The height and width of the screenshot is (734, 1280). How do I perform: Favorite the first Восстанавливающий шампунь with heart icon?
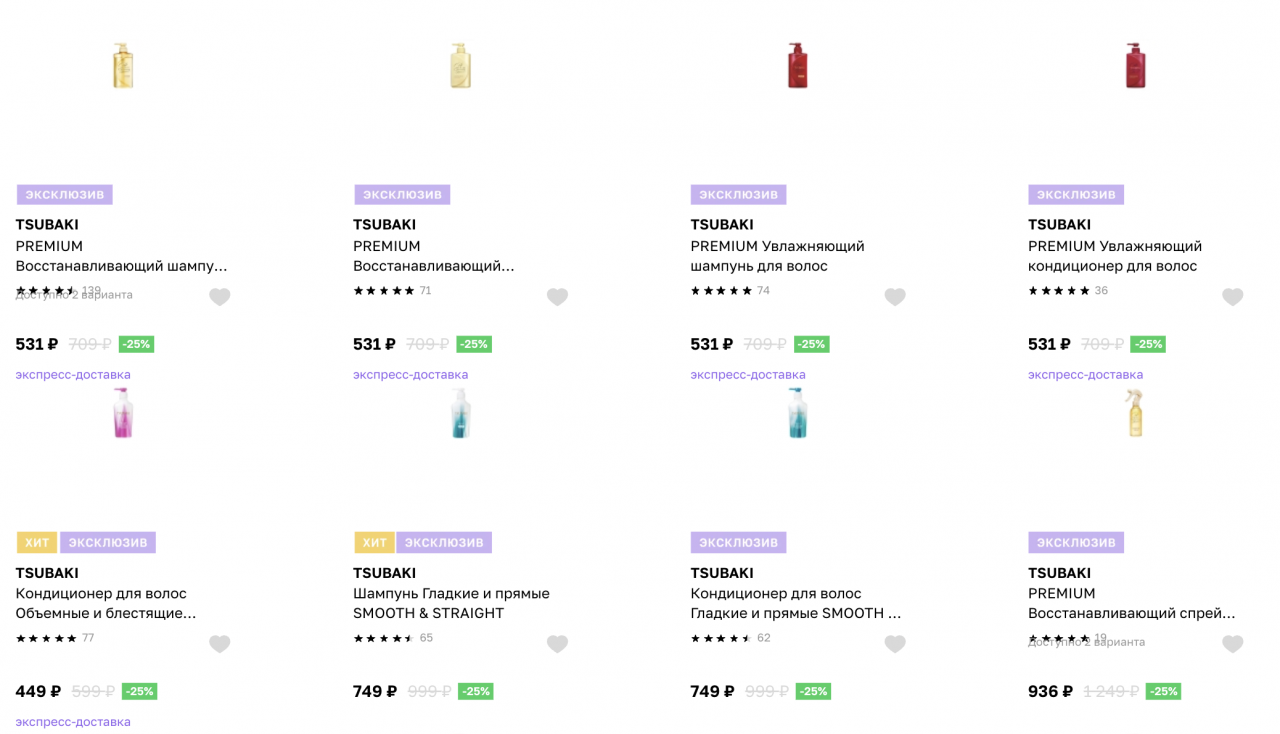220,297
